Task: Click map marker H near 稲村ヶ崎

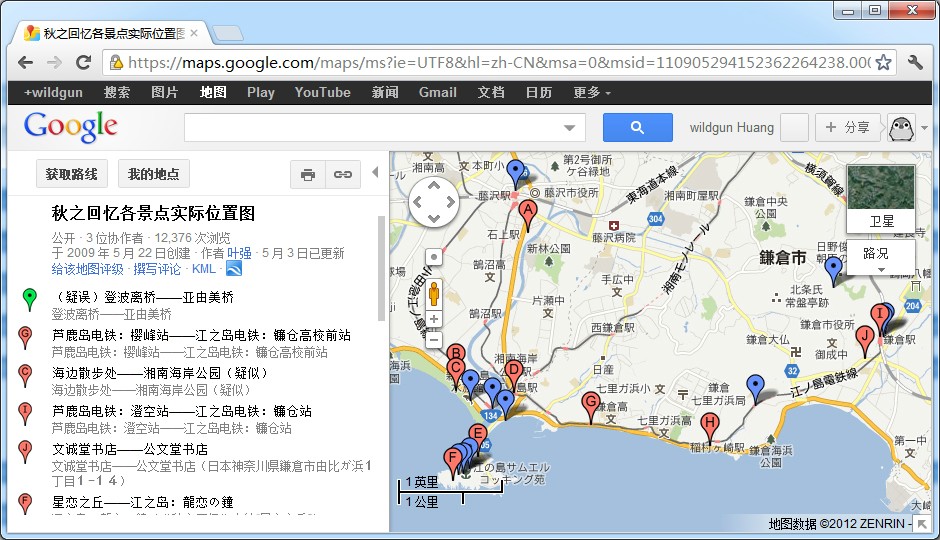Action: 710,426
